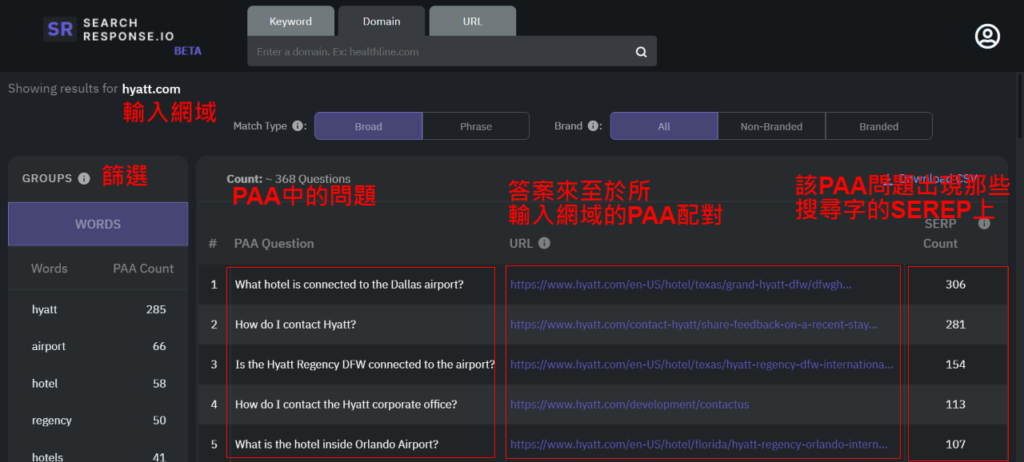Click the search magnifier icon

click(641, 52)
